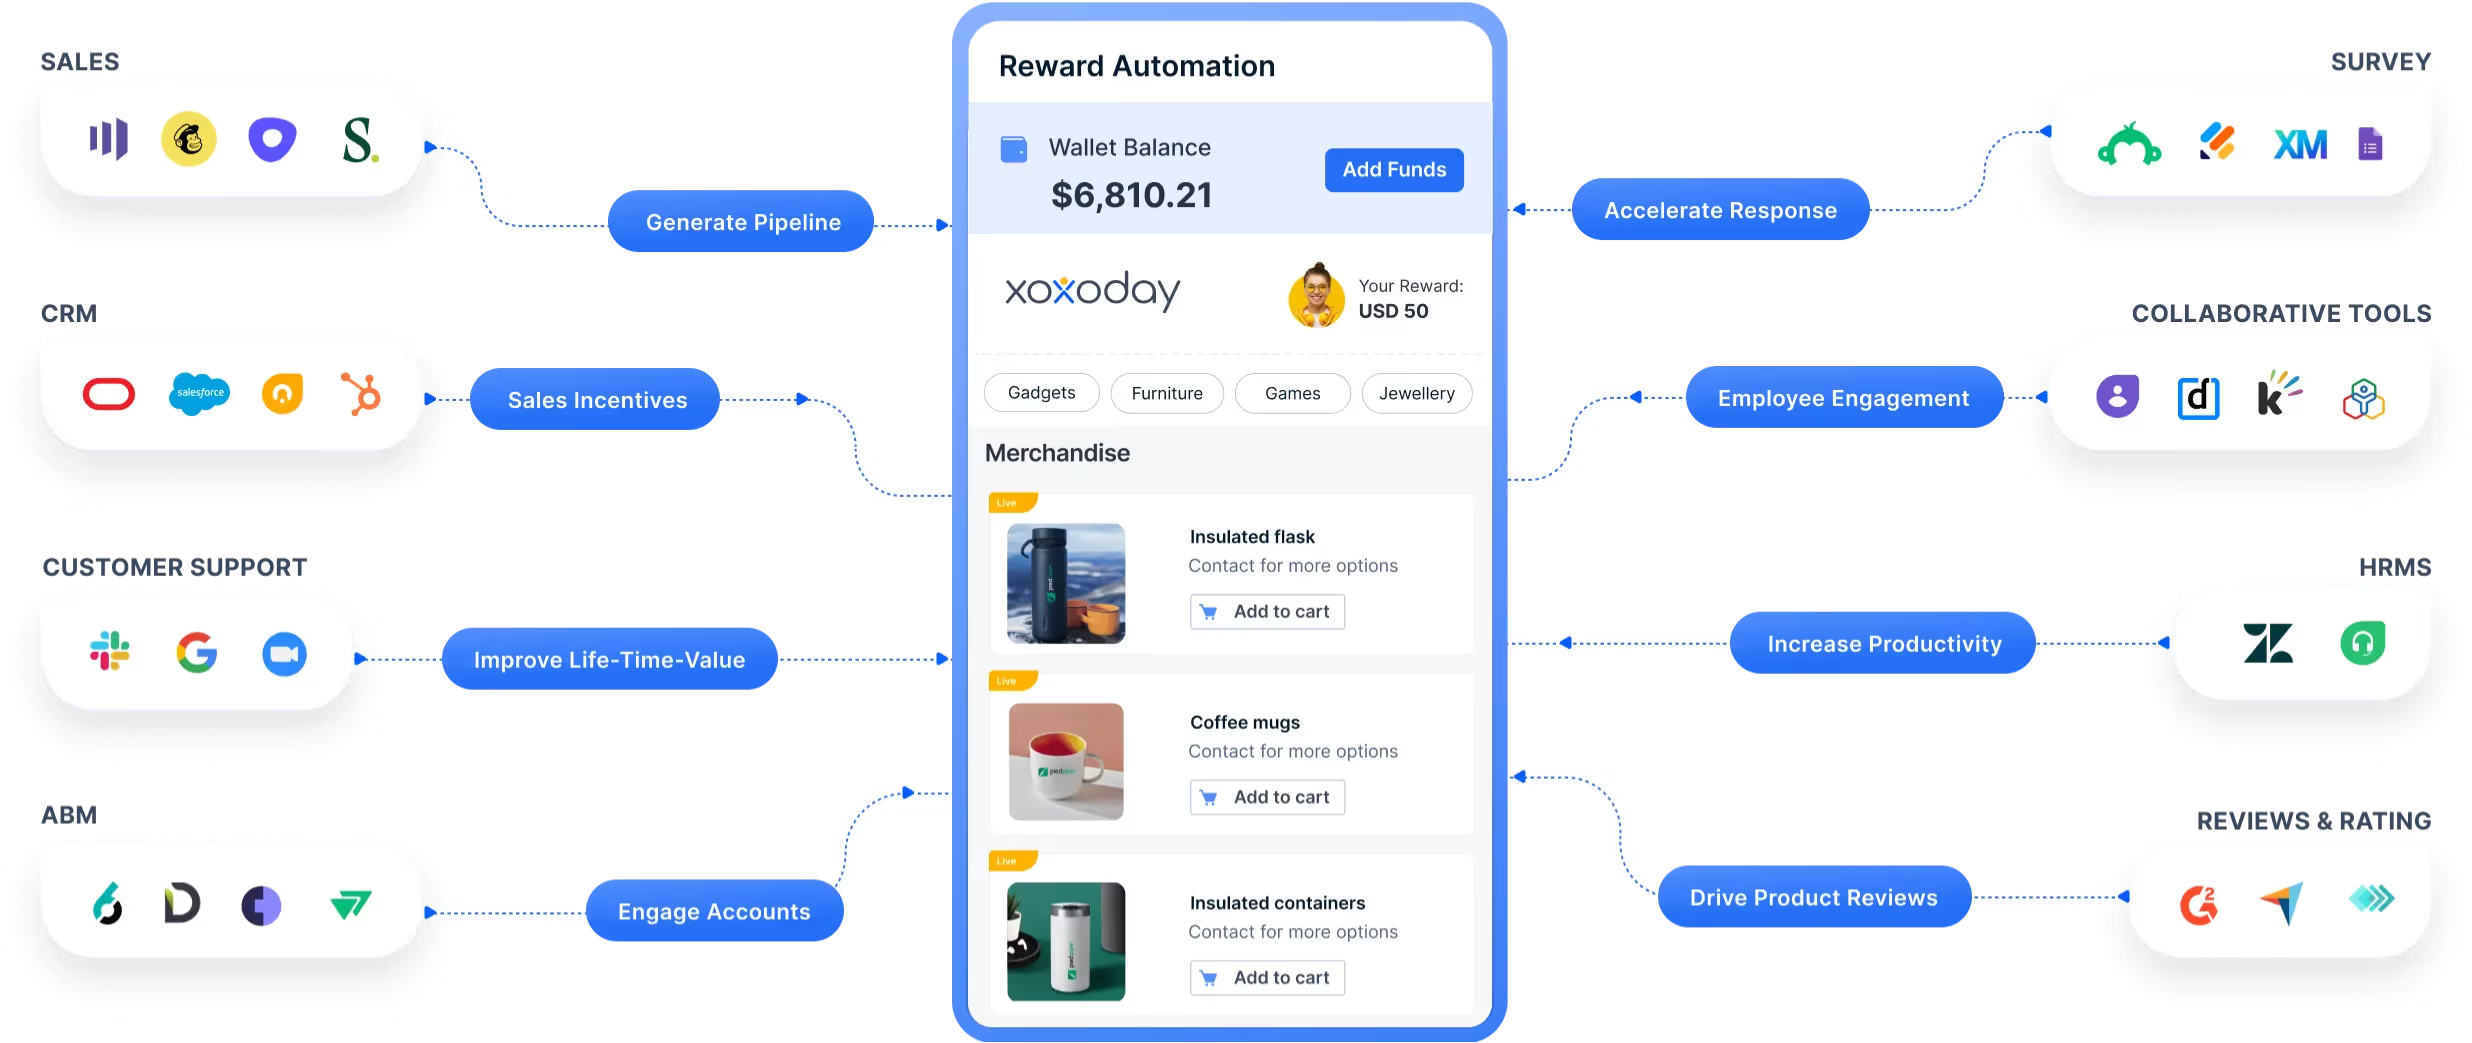
Task: Select the Furniture category tab
Action: click(x=1167, y=393)
